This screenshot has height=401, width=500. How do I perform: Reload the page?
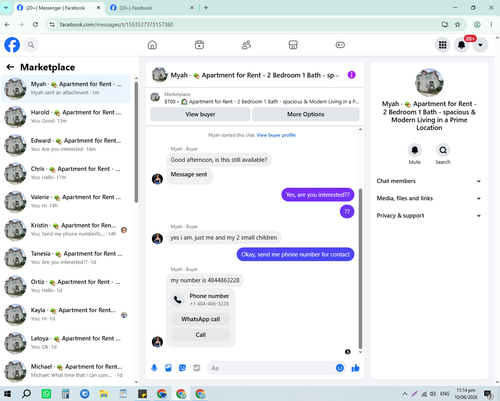35,24
